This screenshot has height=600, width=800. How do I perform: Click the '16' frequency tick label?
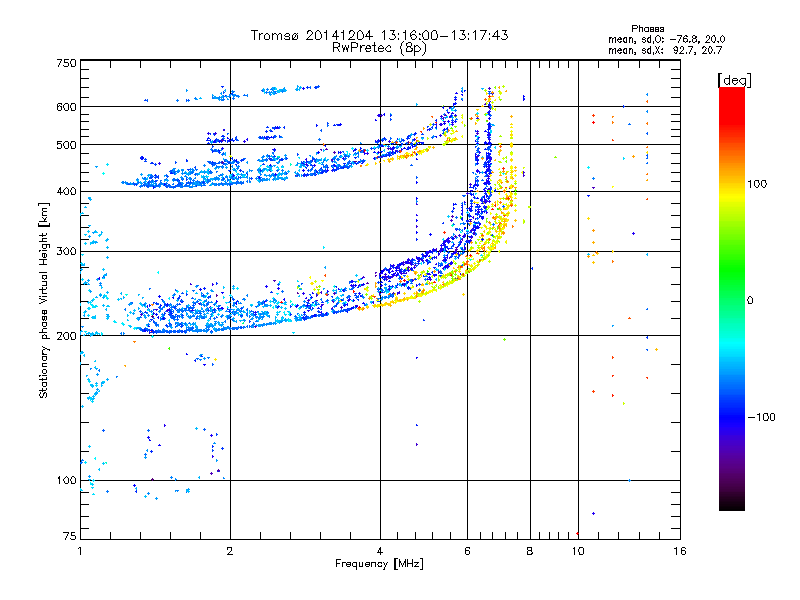pos(680,551)
